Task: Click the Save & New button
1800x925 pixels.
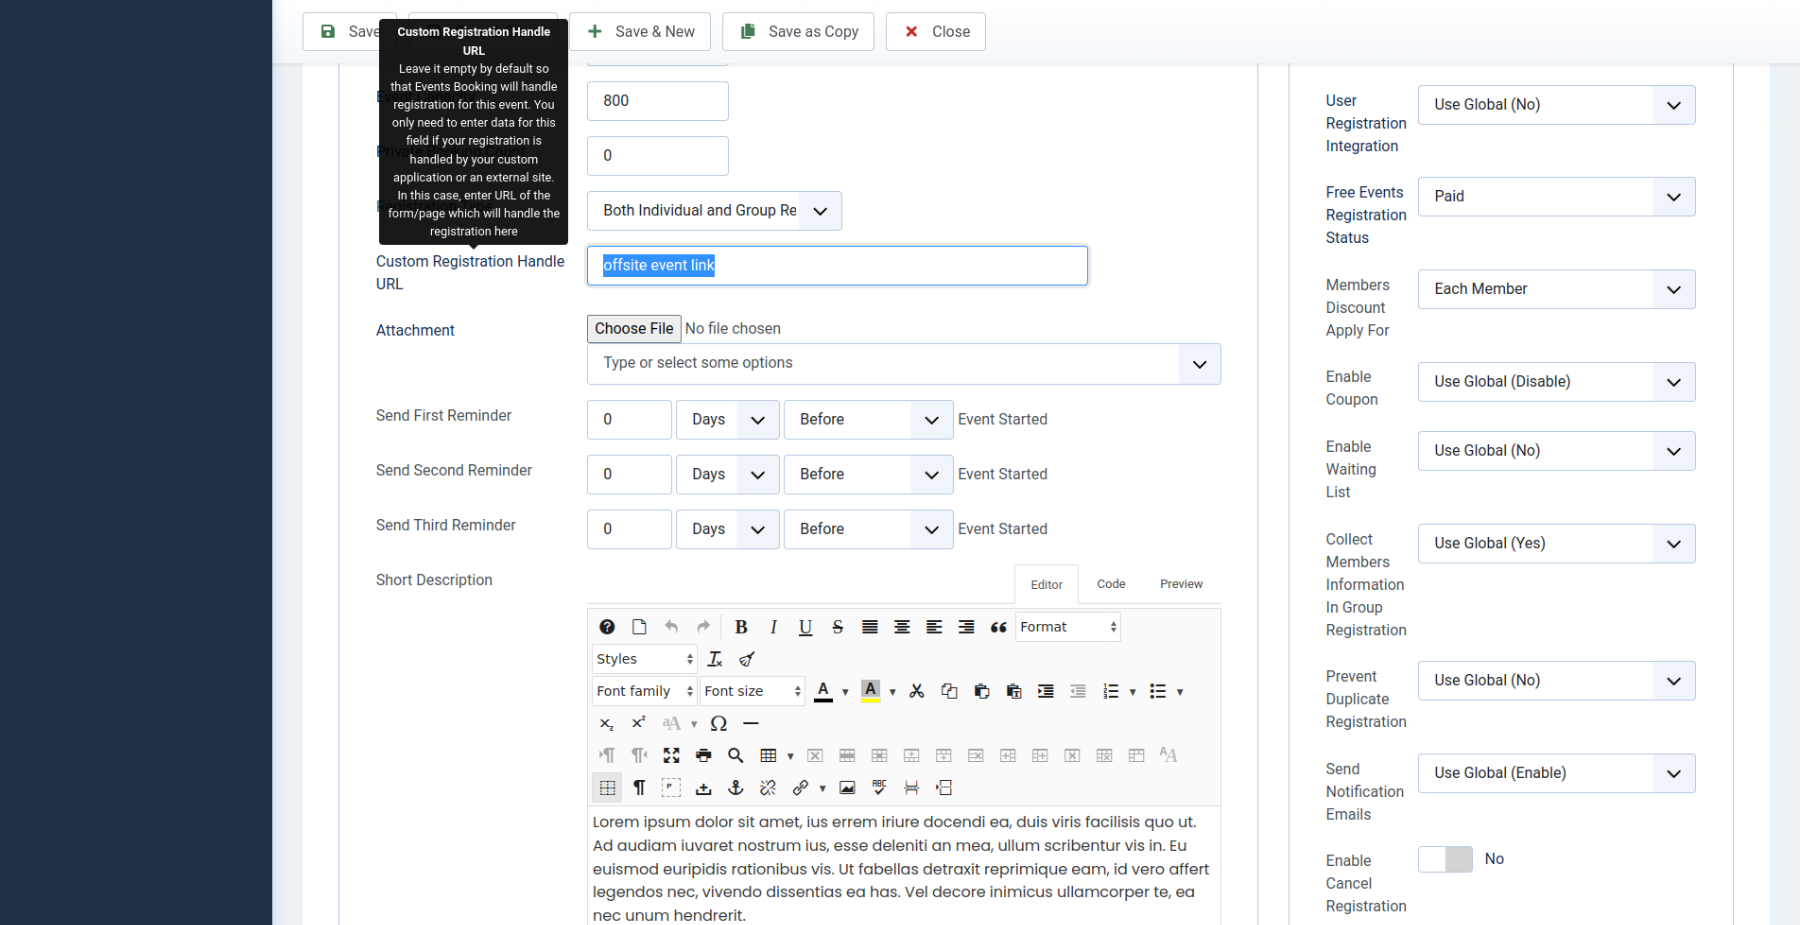Action: click(640, 32)
